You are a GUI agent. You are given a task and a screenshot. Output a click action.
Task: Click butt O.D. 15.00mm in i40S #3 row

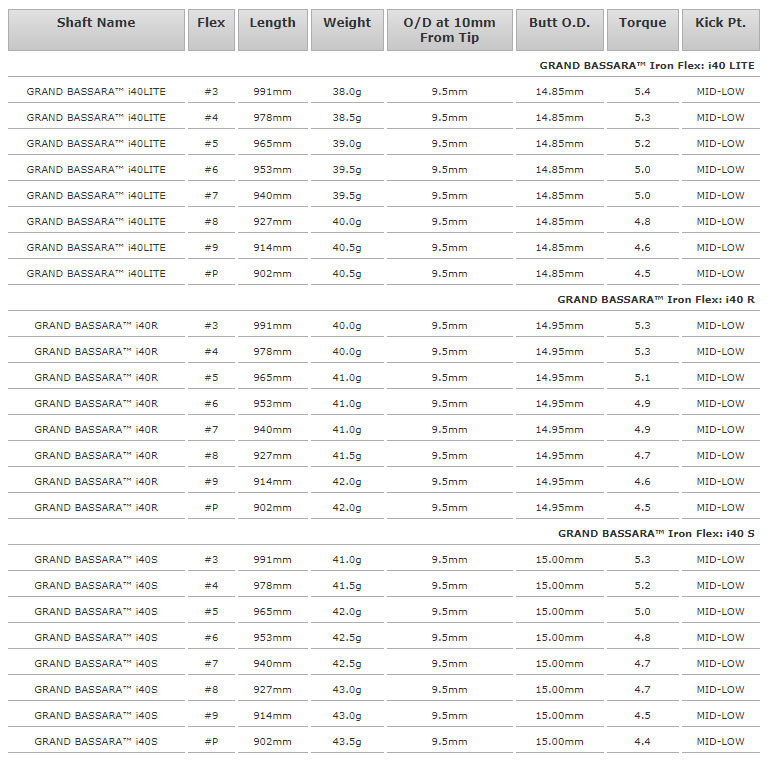tap(559, 560)
